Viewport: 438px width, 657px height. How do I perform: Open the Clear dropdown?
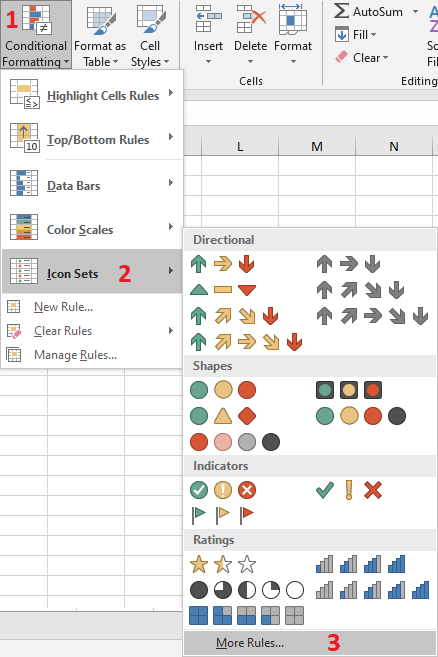[362, 57]
